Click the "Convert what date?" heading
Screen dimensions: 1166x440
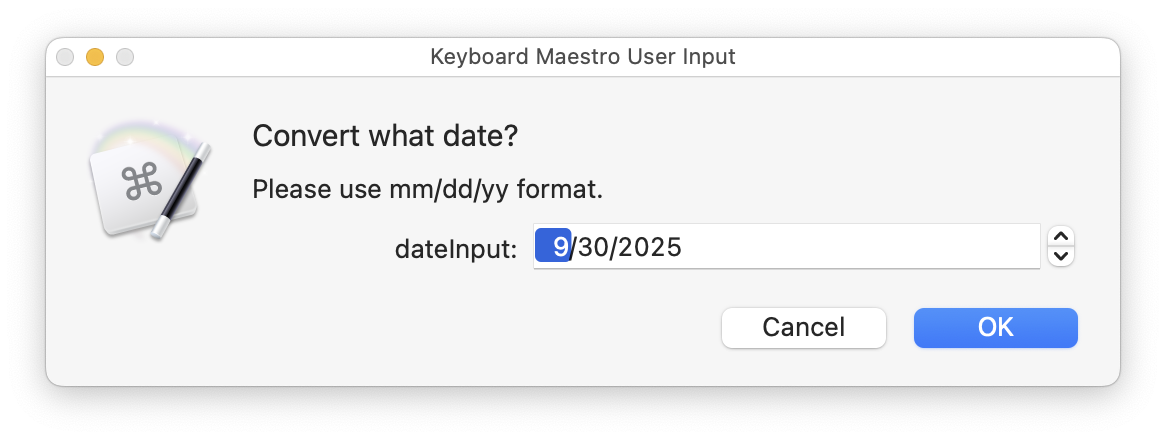click(385, 136)
